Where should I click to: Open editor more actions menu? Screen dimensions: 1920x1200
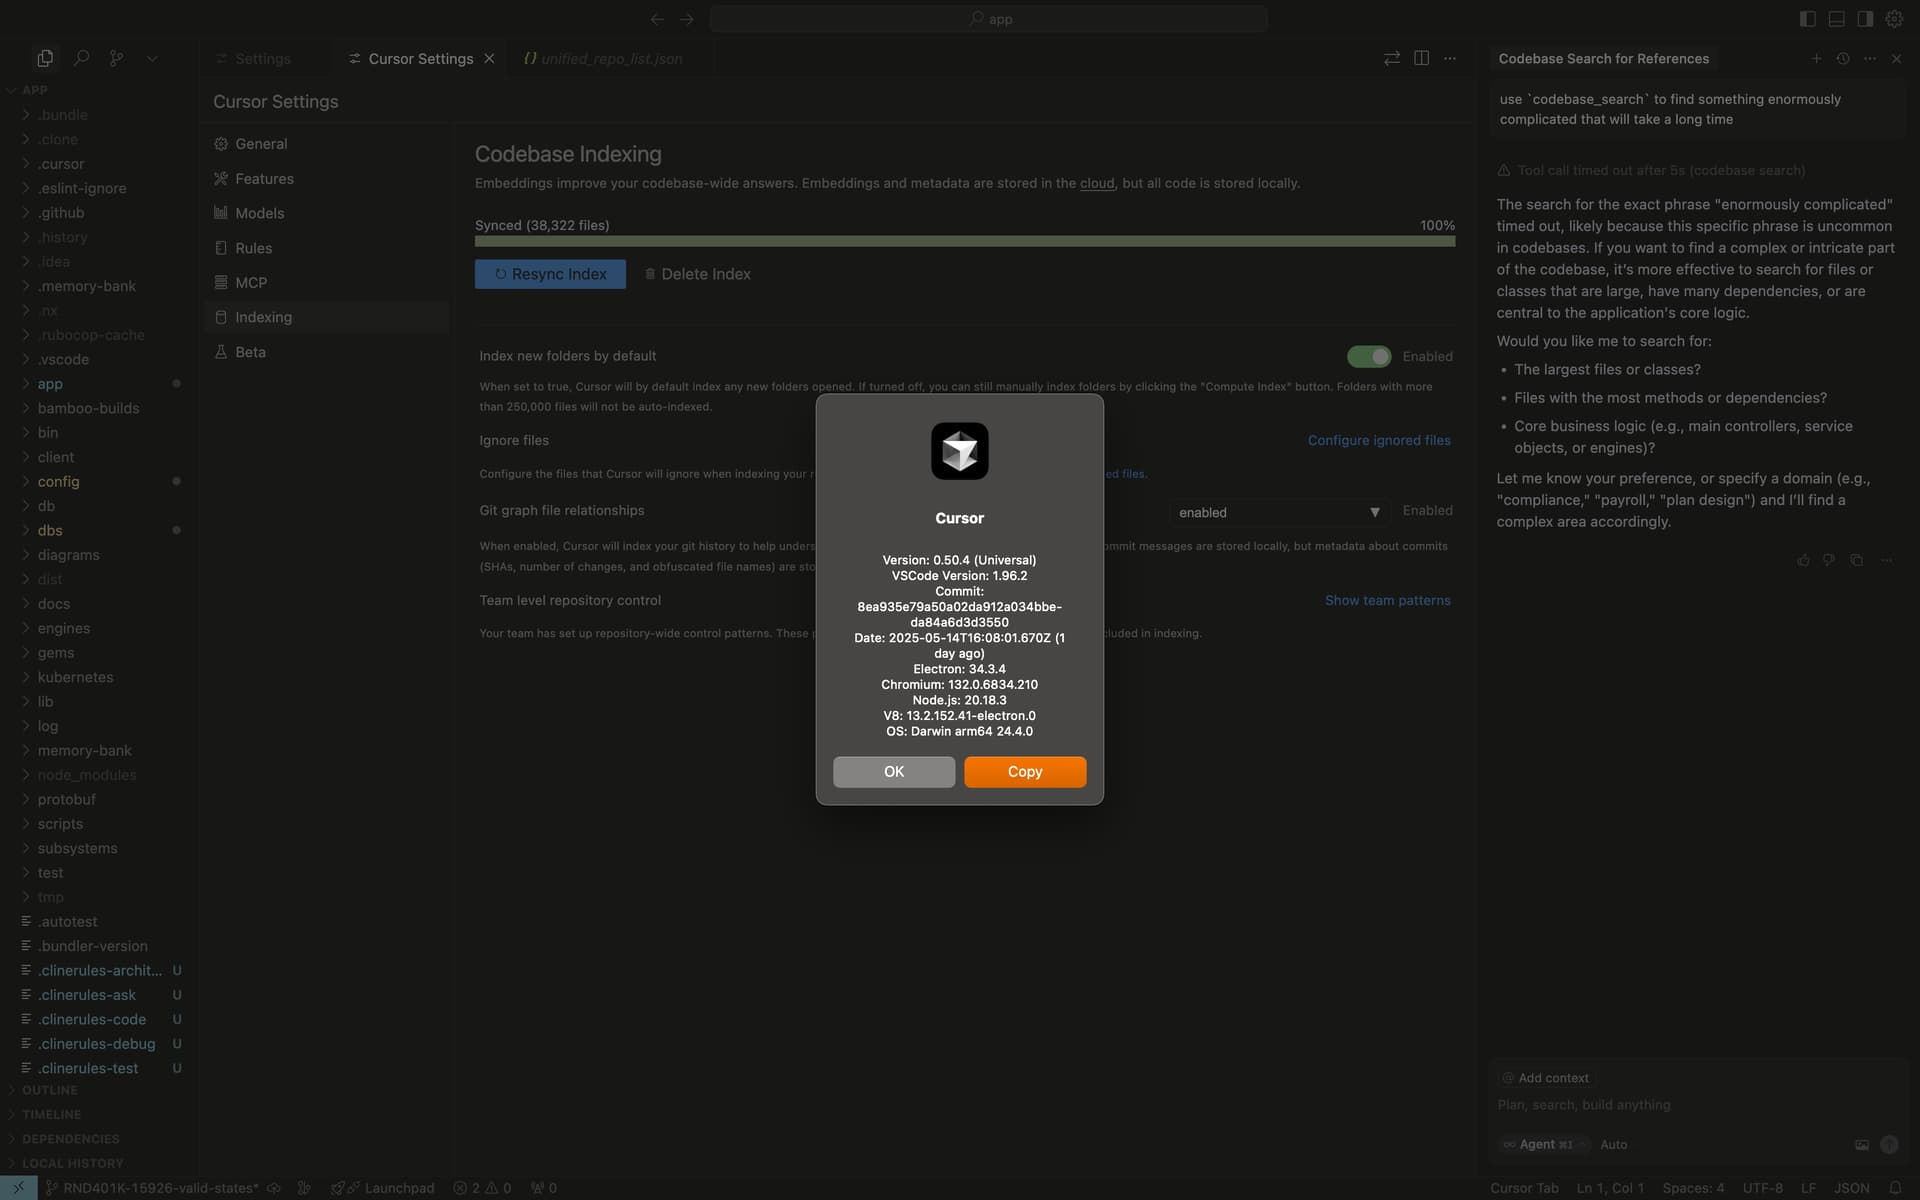(x=1450, y=59)
